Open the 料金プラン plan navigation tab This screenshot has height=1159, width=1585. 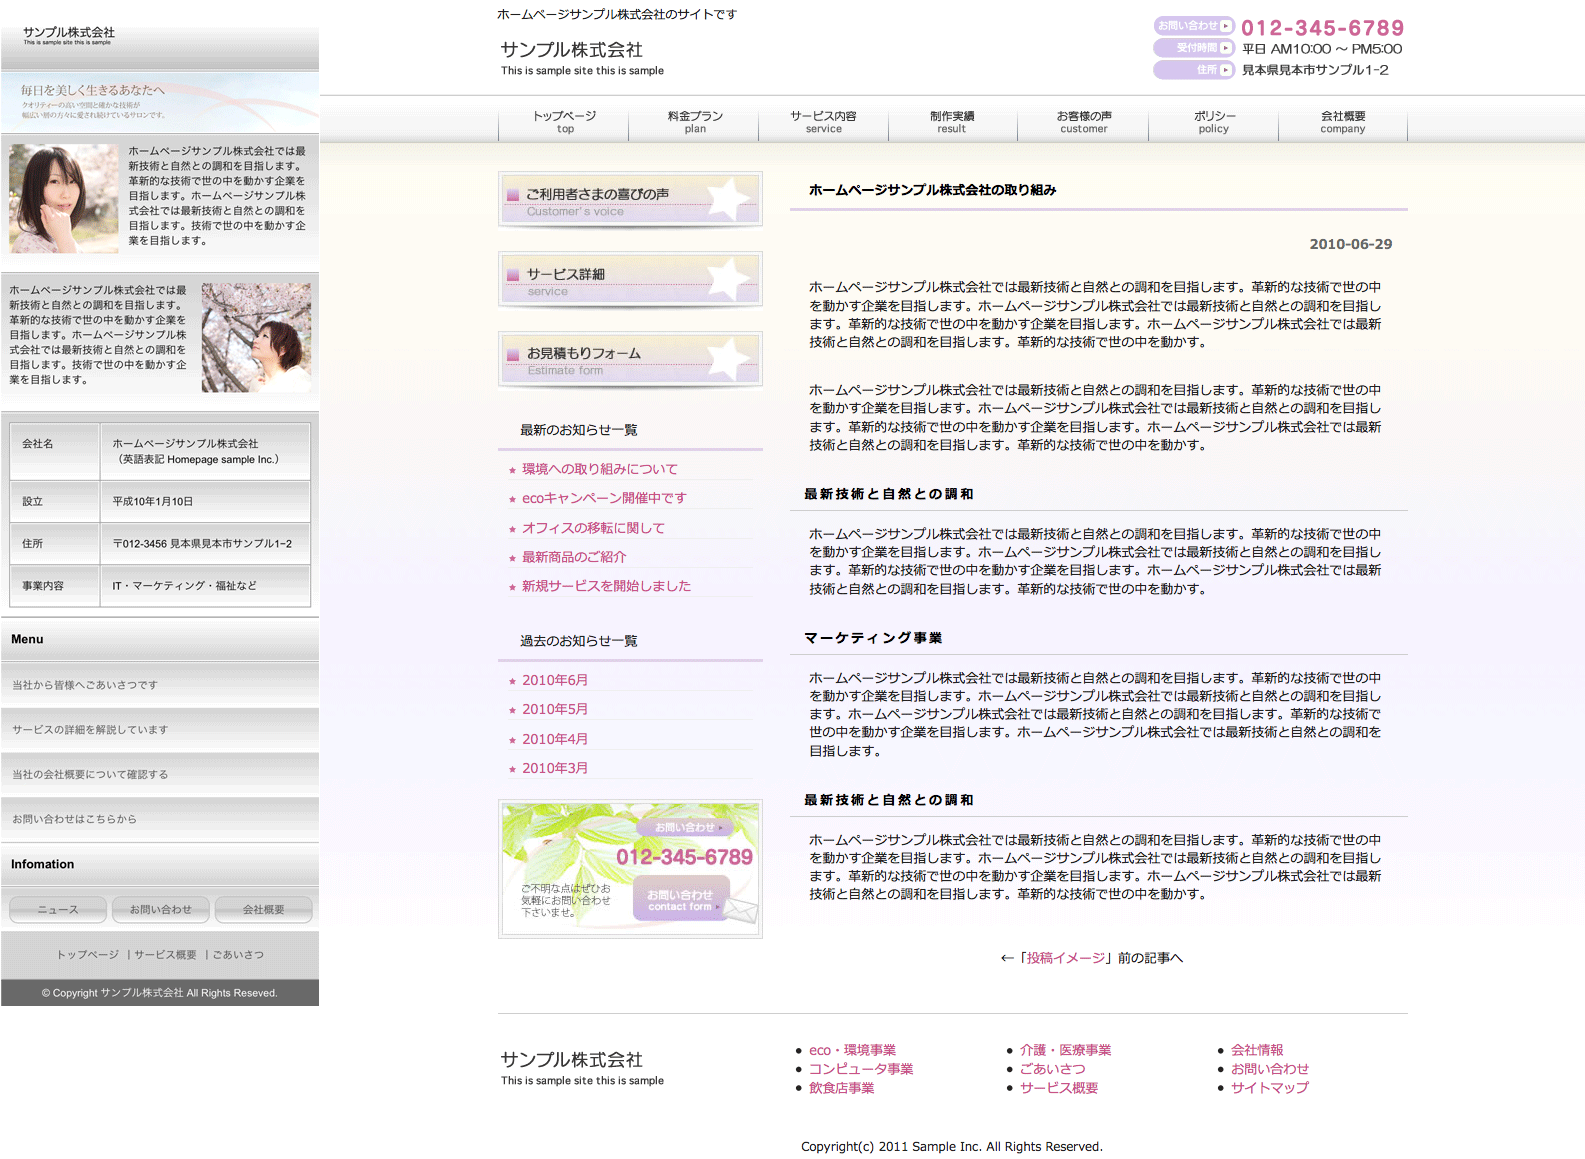coord(695,121)
